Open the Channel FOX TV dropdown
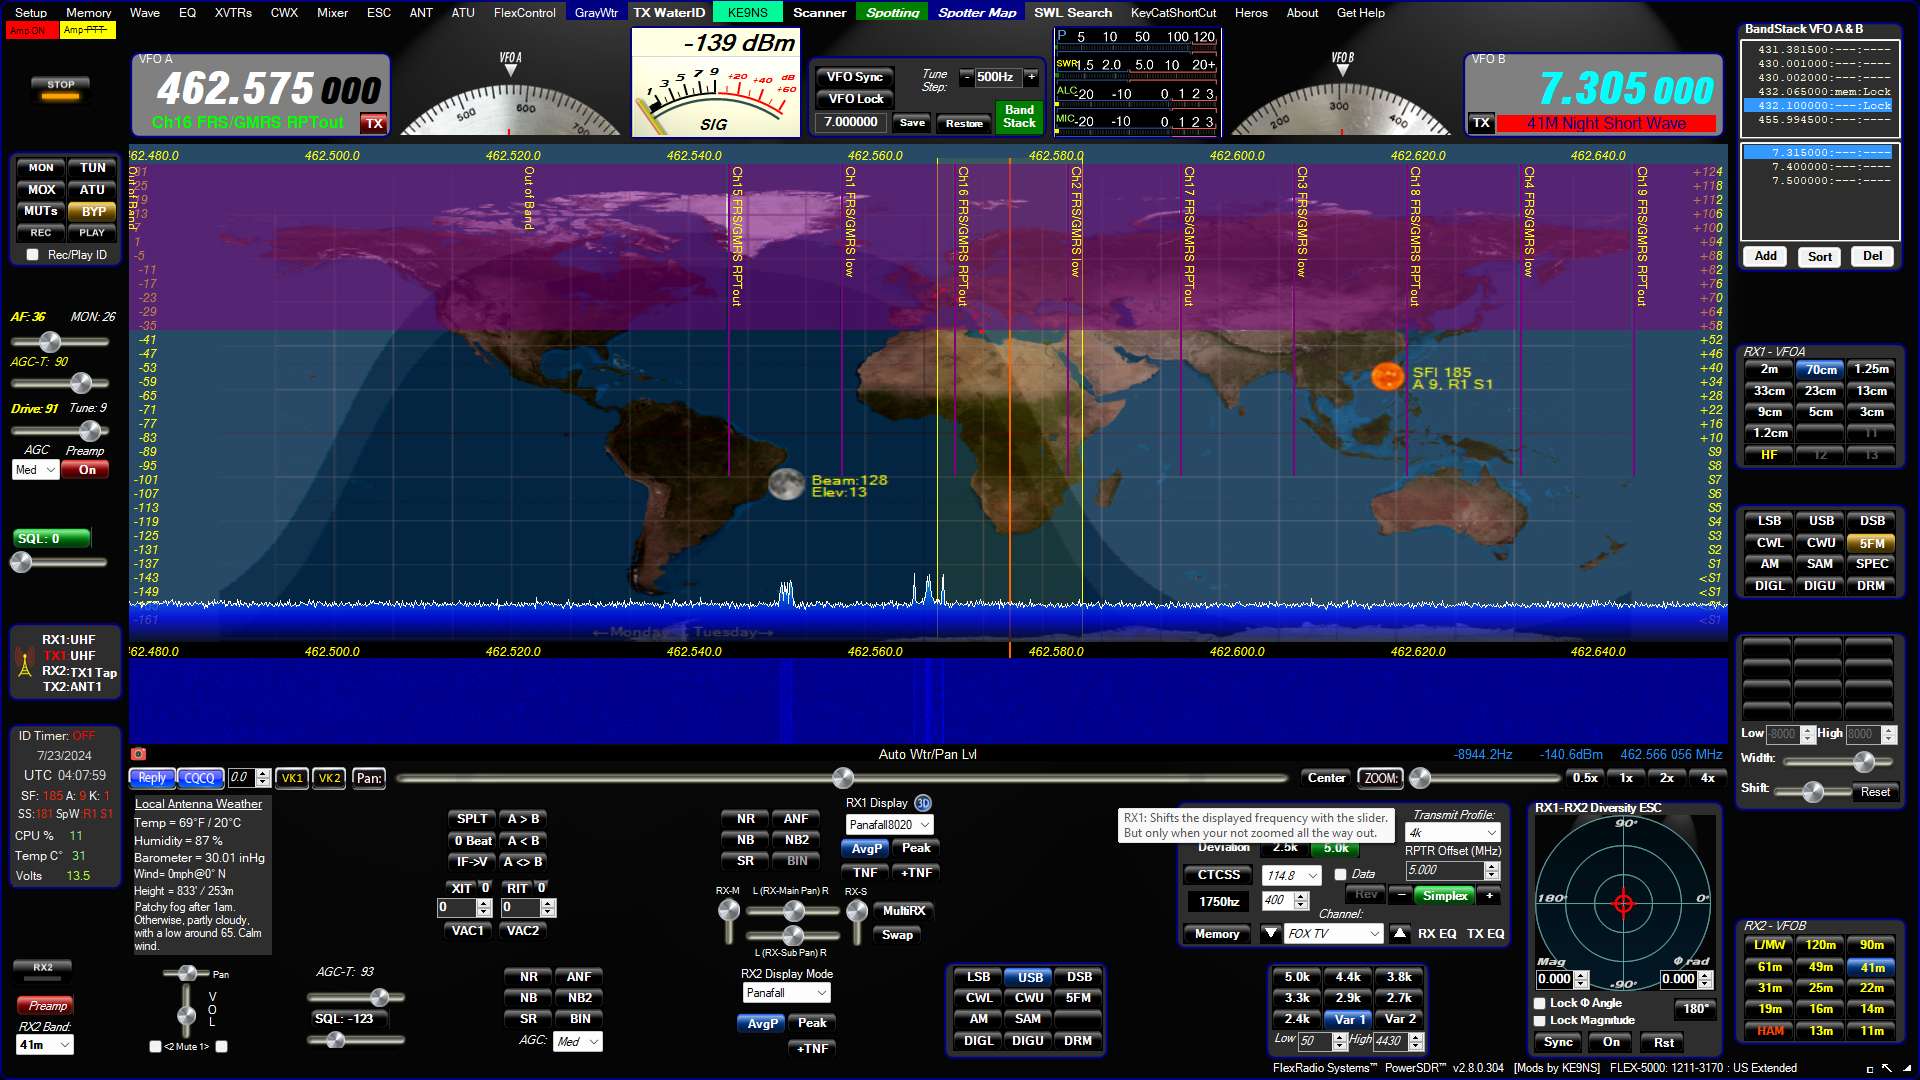Screen dimensions: 1920x1080 (x=1334, y=933)
